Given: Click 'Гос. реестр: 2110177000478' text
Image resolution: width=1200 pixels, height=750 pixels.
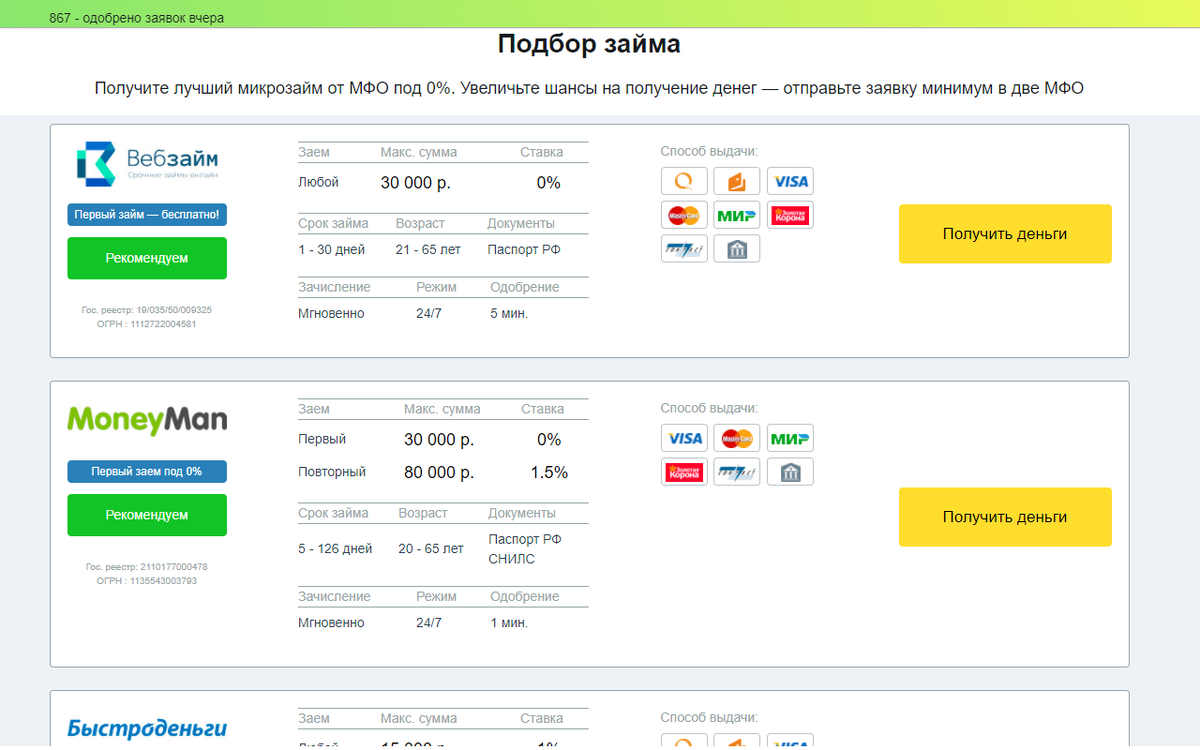Looking at the screenshot, I should pos(147,567).
